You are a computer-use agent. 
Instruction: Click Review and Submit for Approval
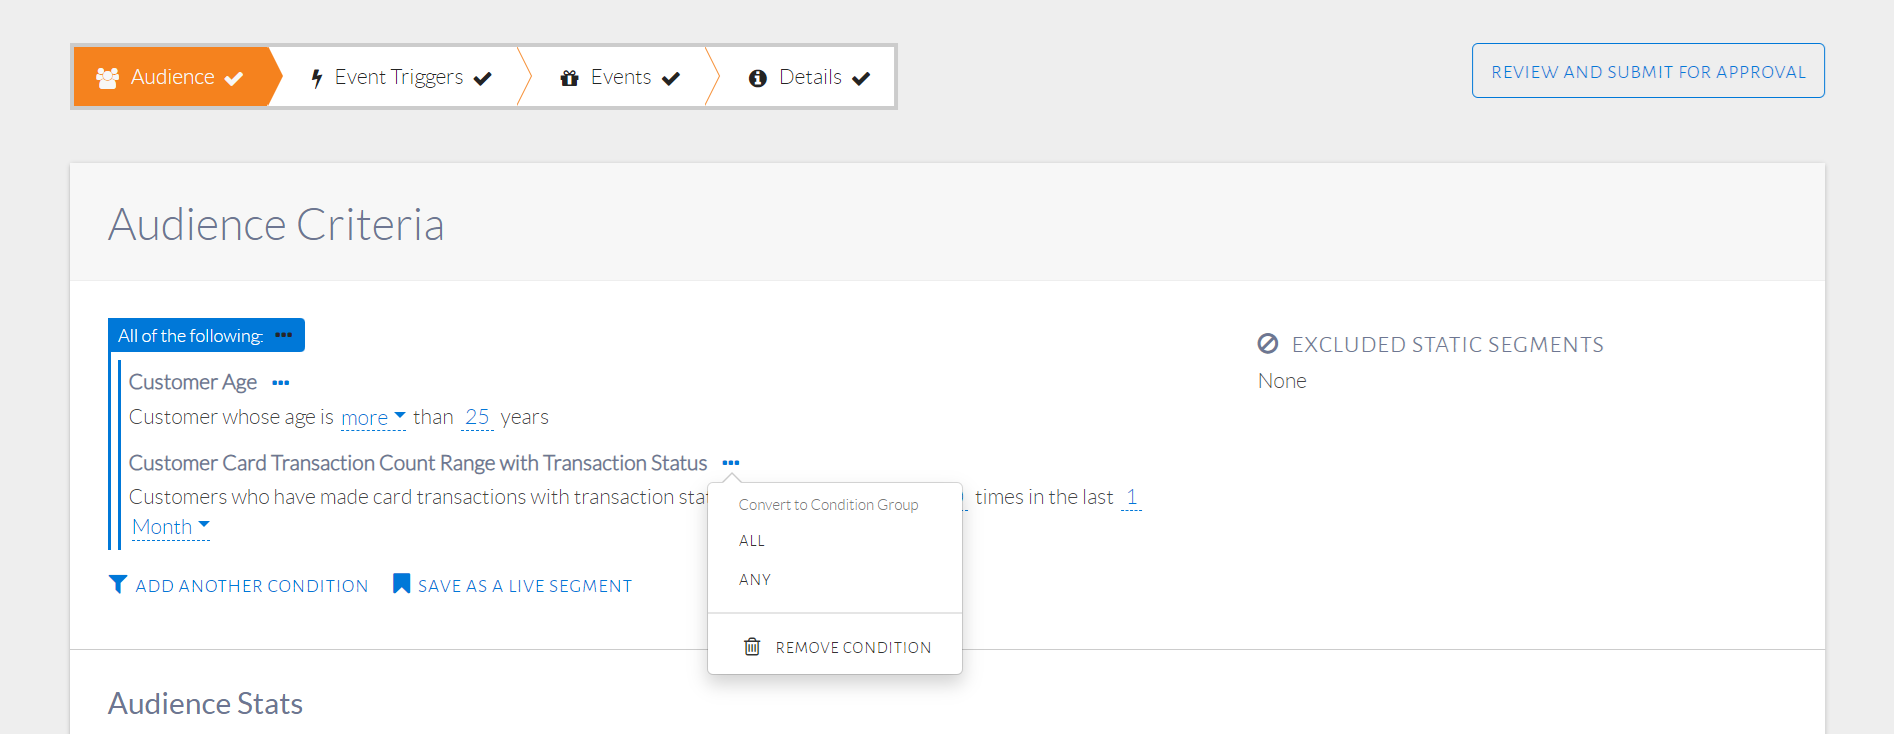point(1648,71)
